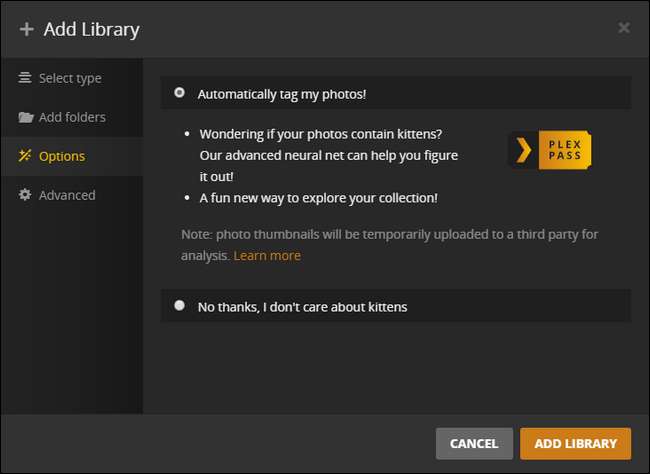Viewport: 650px width, 474px height.
Task: Click the Select type list icon
Action: [x=25, y=78]
